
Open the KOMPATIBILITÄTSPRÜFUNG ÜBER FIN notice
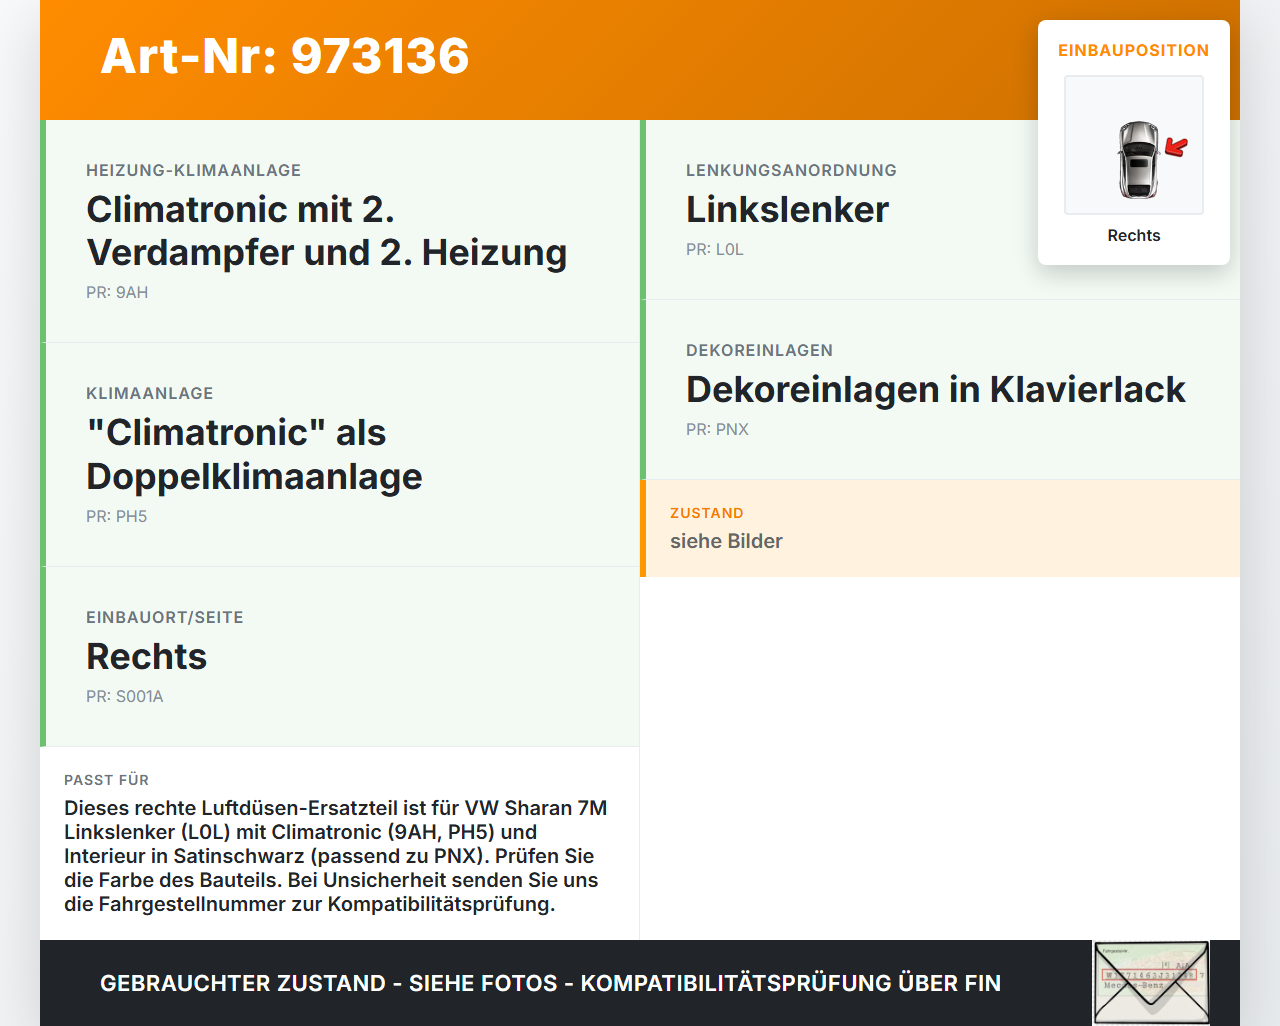(550, 983)
